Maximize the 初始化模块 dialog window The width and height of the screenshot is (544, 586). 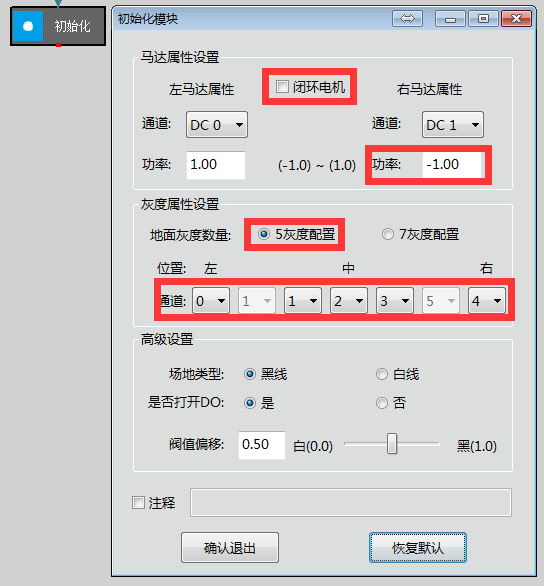pos(483,18)
